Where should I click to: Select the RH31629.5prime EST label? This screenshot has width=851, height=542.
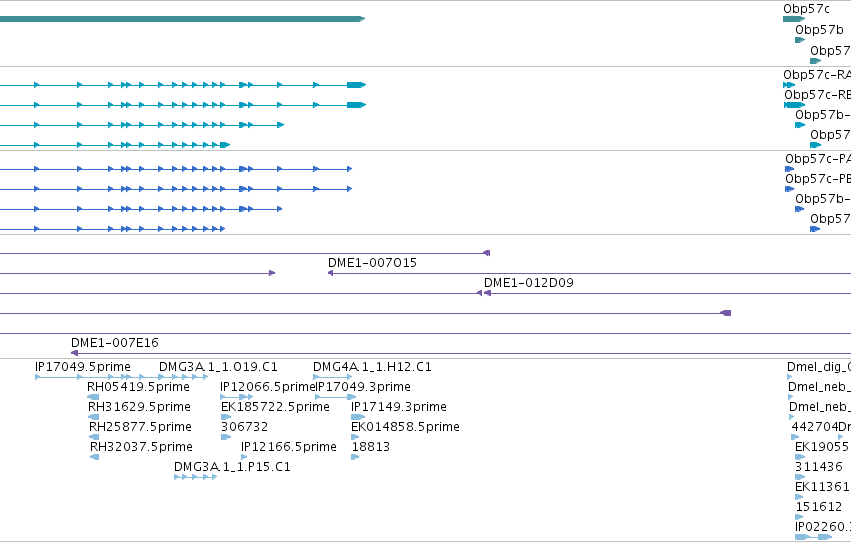[x=139, y=407]
